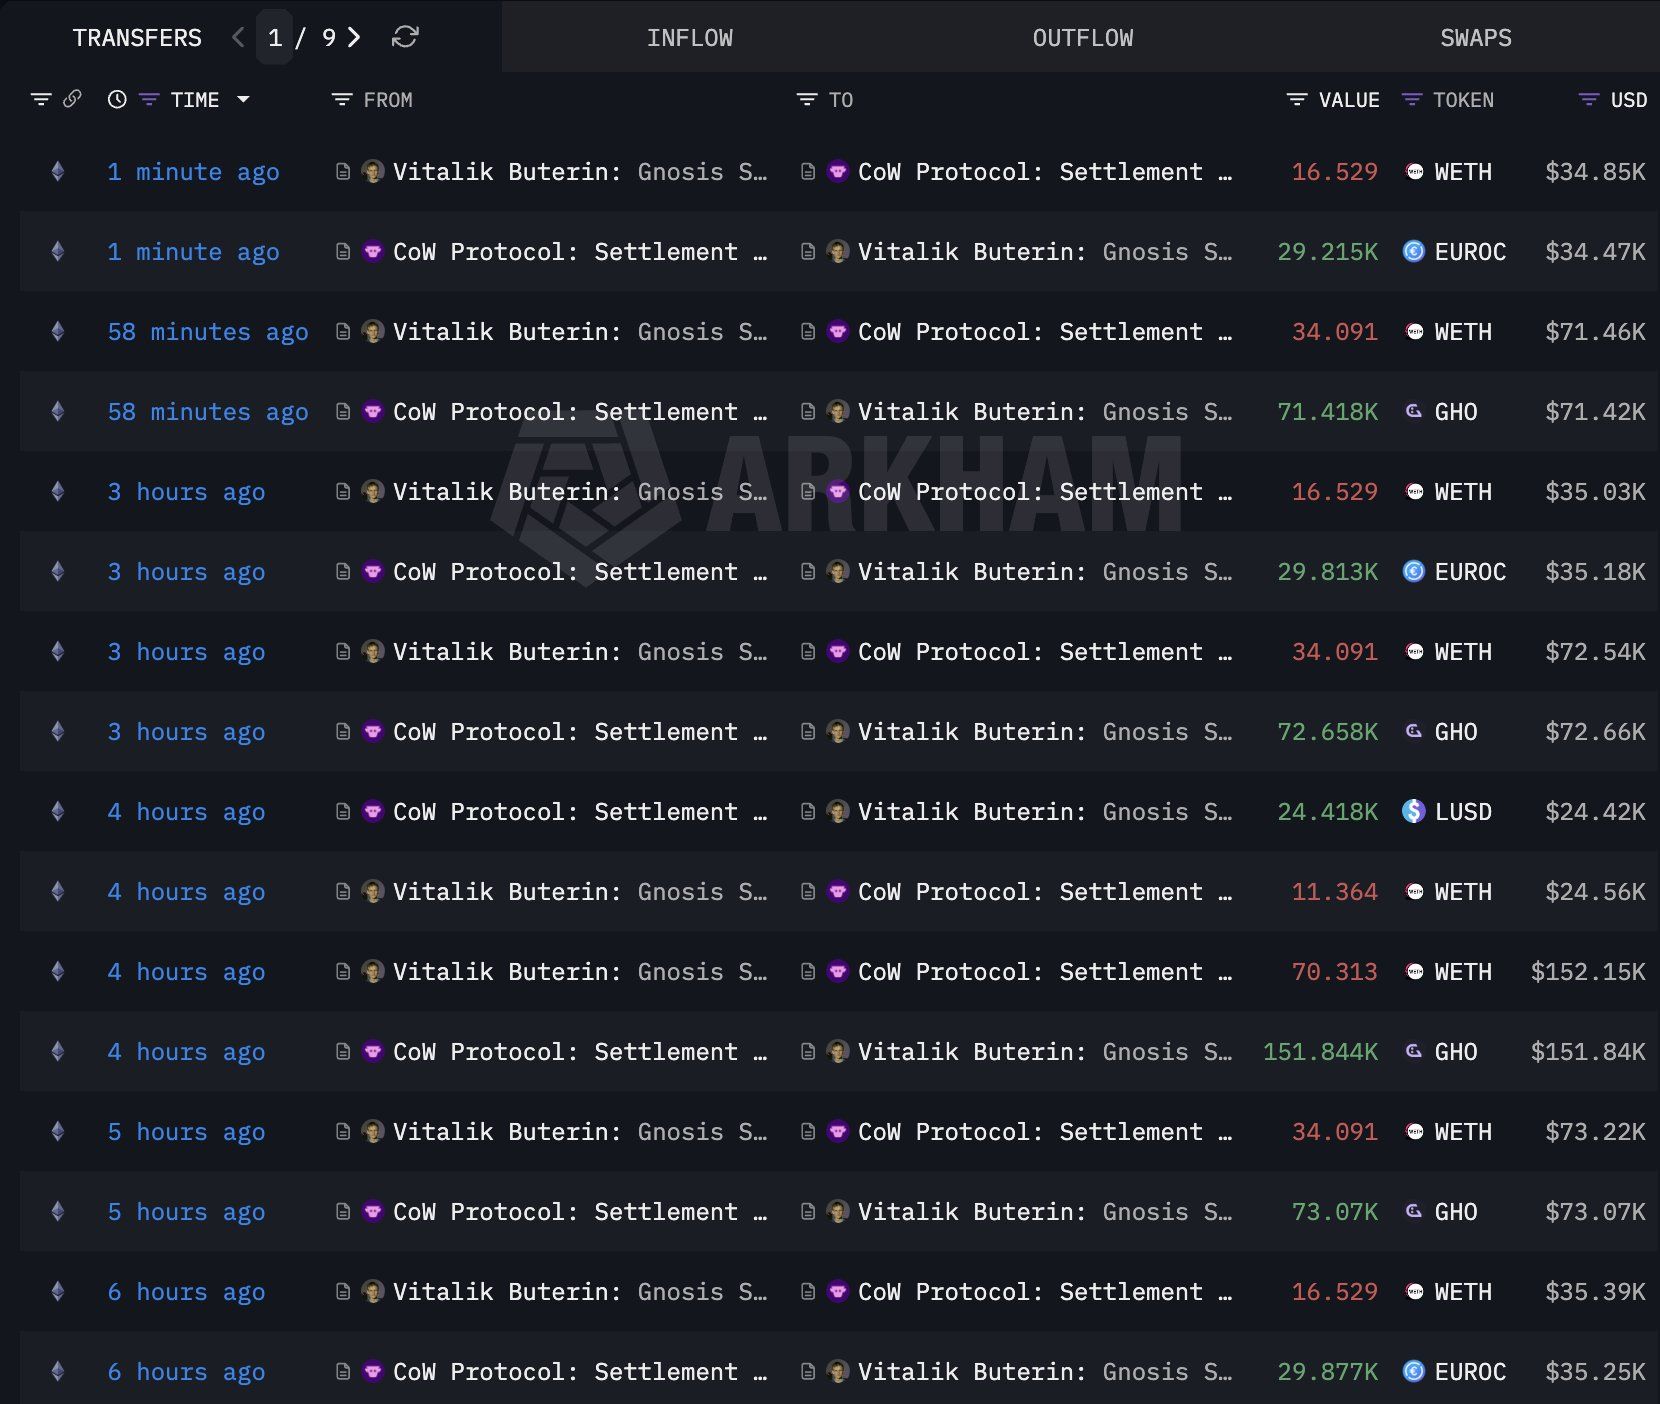This screenshot has height=1404, width=1660.
Task: Switch to the SWAPS tab
Action: coord(1476,37)
